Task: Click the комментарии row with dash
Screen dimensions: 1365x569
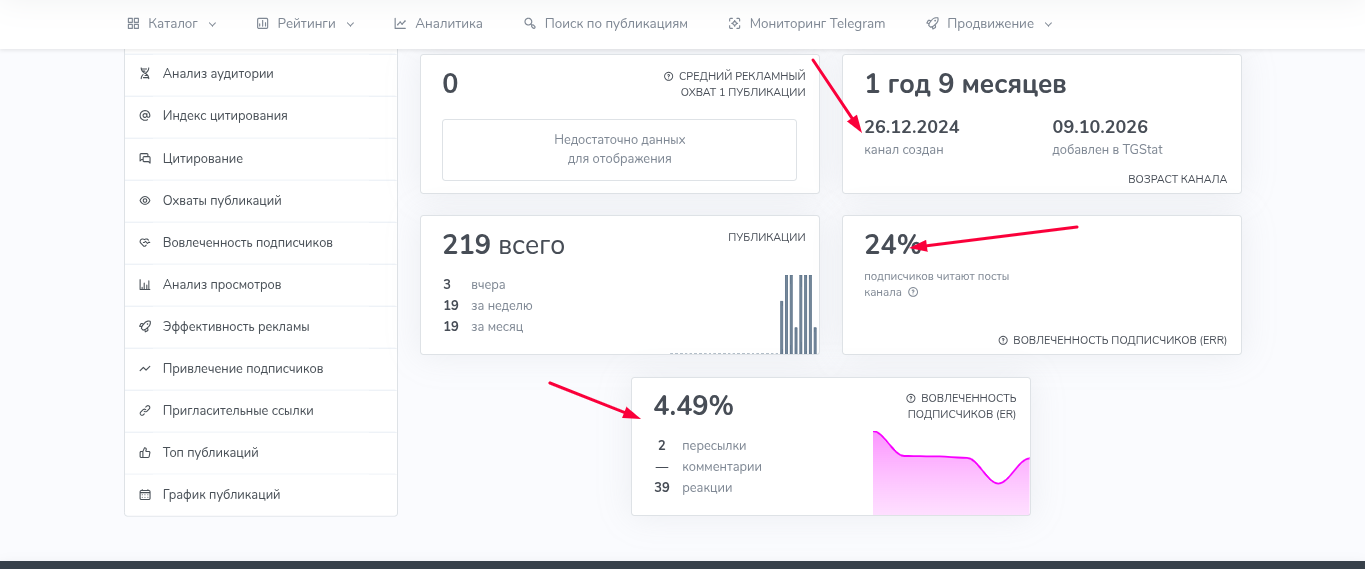Action: point(708,467)
